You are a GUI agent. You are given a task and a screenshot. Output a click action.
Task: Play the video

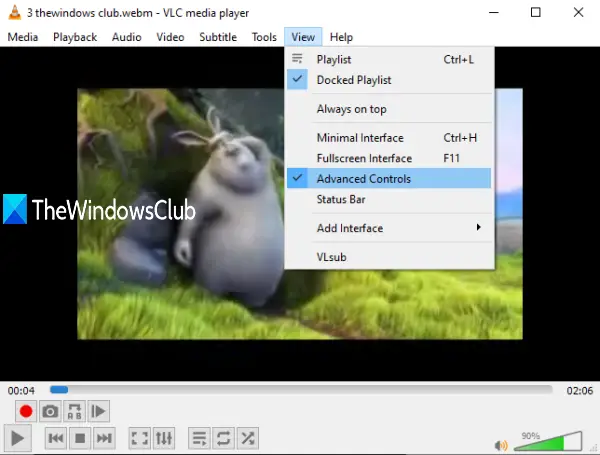coord(18,438)
